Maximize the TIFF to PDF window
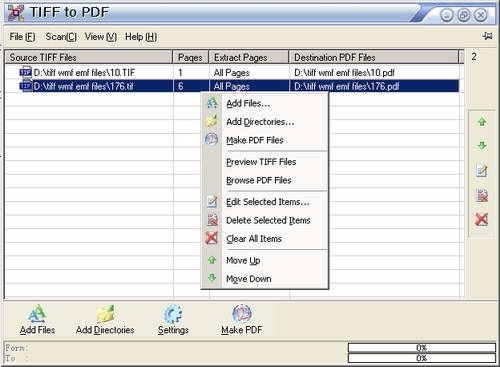Image resolution: width=500 pixels, height=367 pixels. click(464, 15)
